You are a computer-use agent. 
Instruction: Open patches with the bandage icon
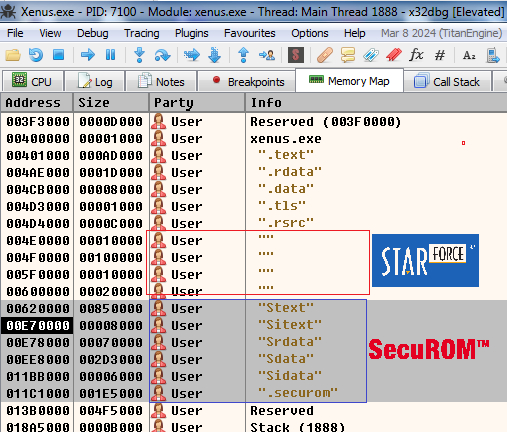click(x=325, y=55)
